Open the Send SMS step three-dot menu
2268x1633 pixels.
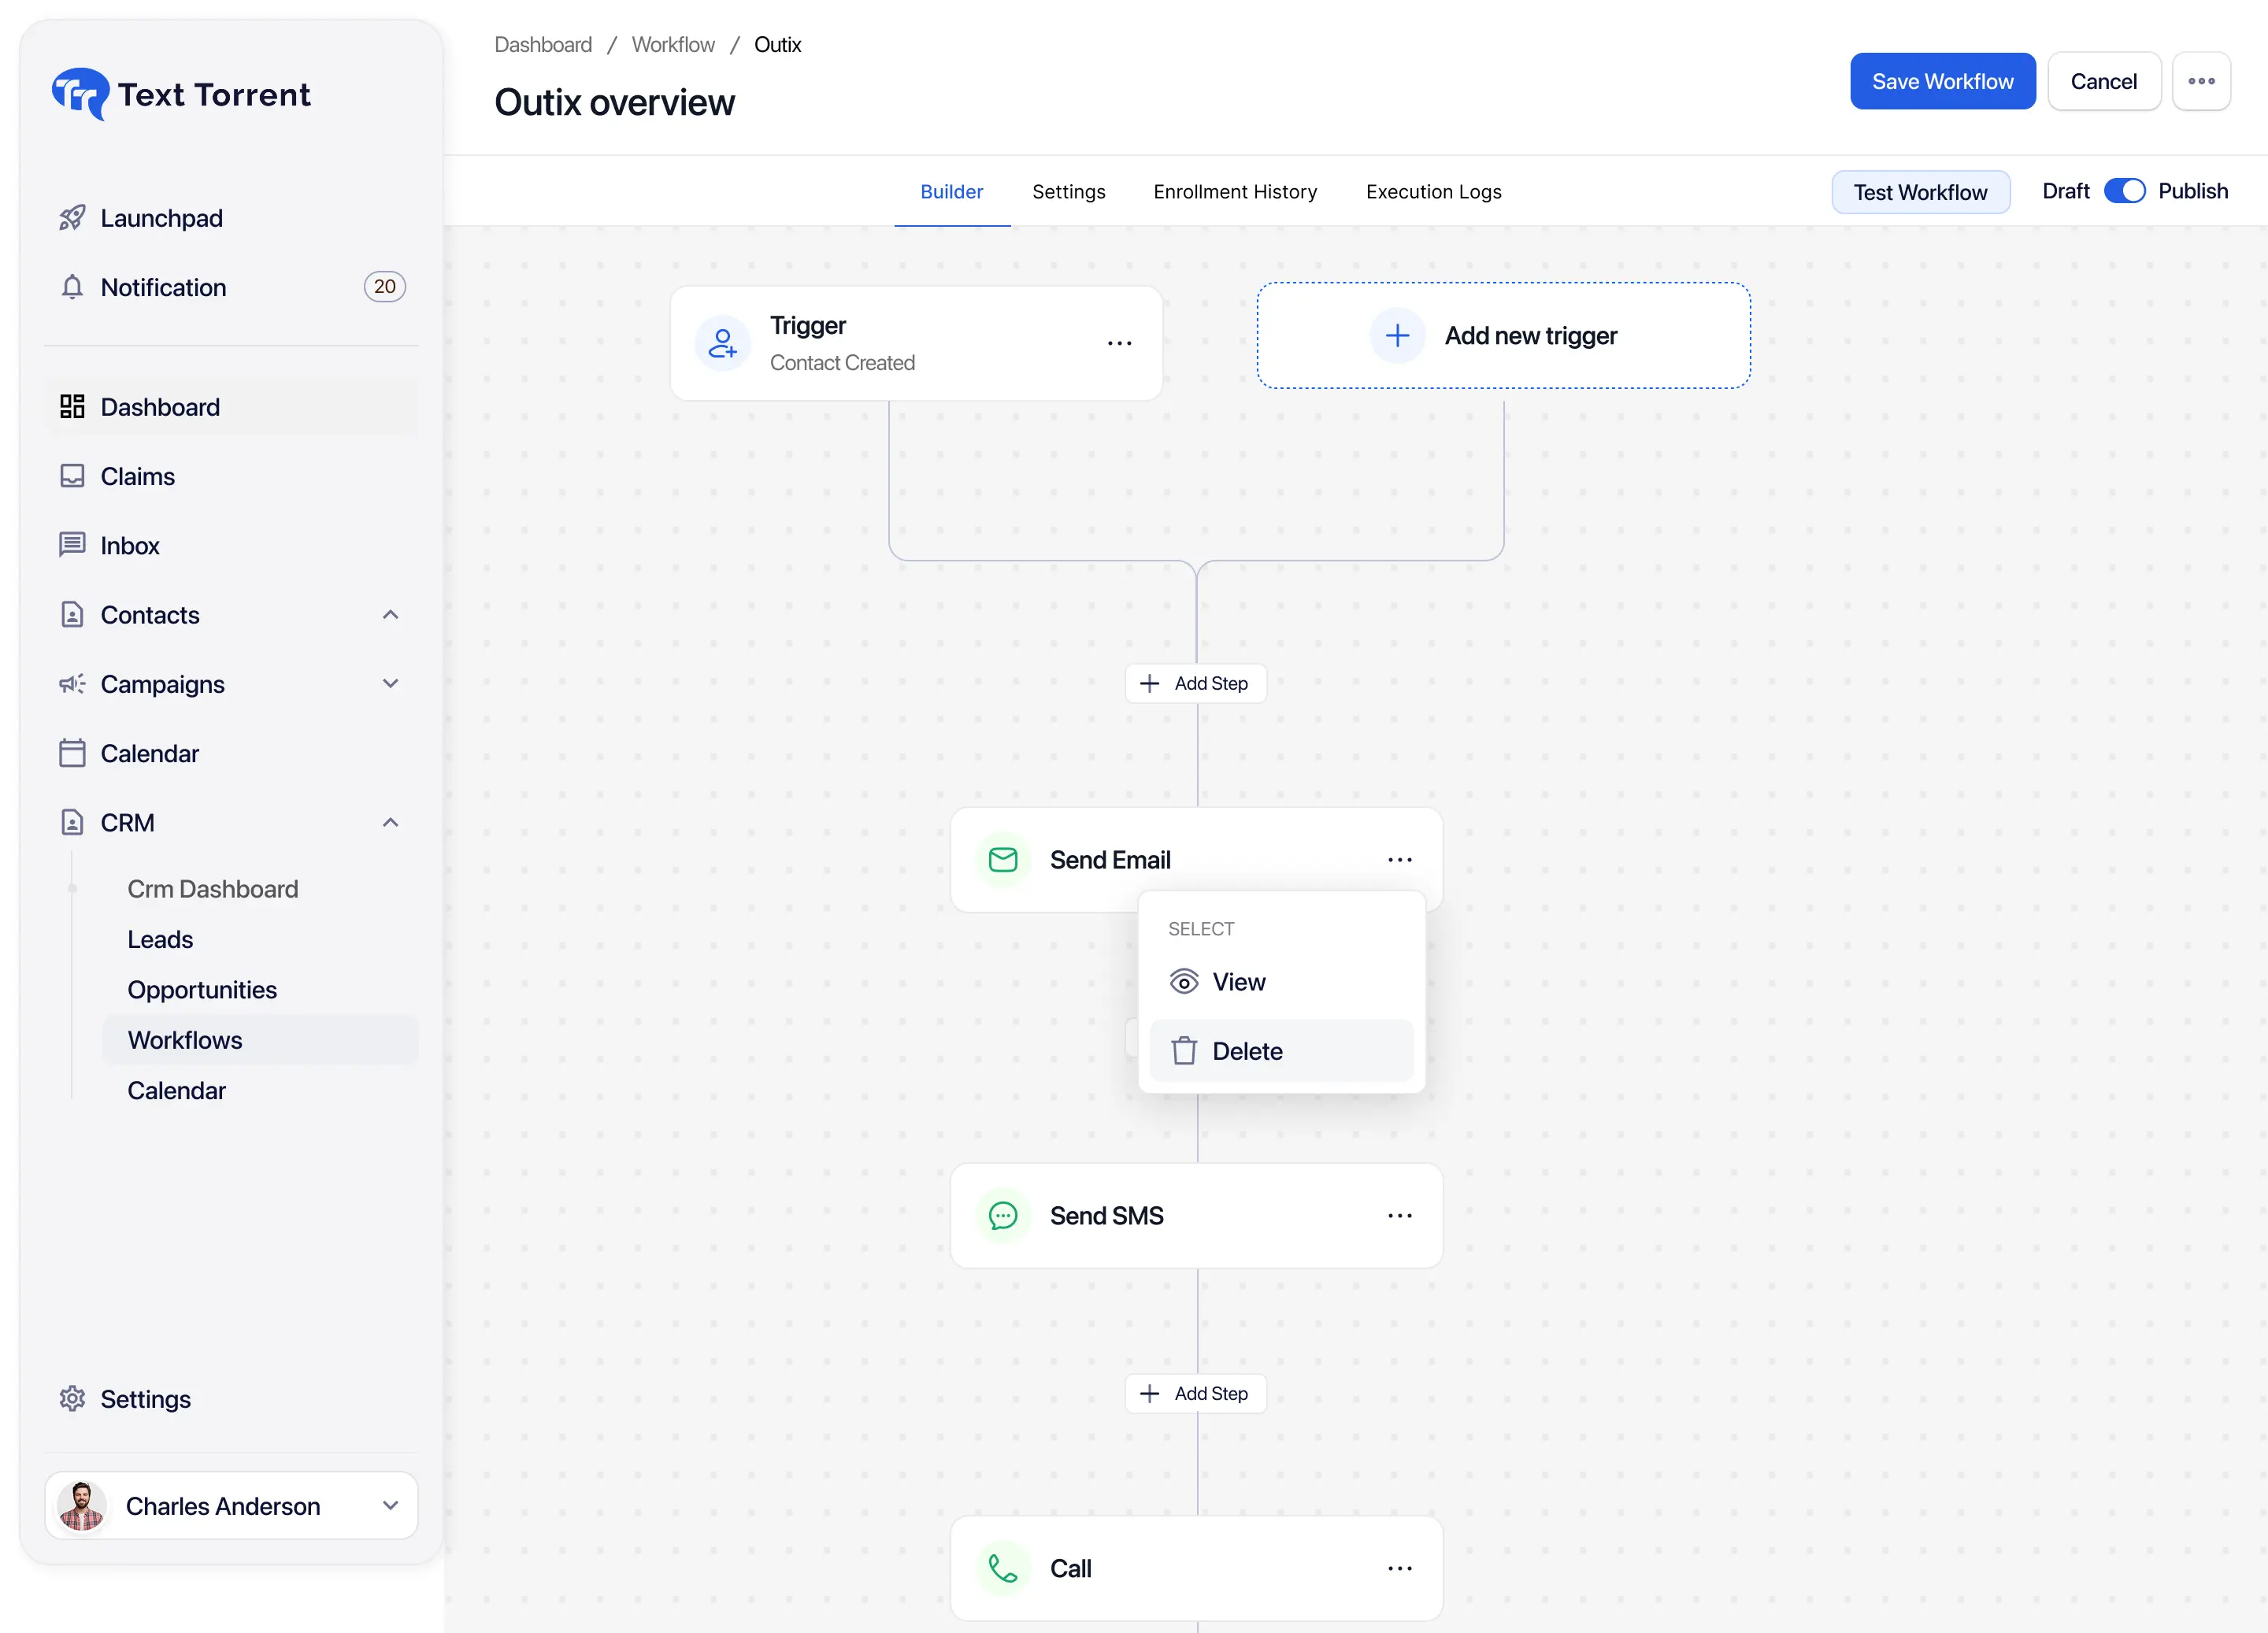coord(1399,1216)
